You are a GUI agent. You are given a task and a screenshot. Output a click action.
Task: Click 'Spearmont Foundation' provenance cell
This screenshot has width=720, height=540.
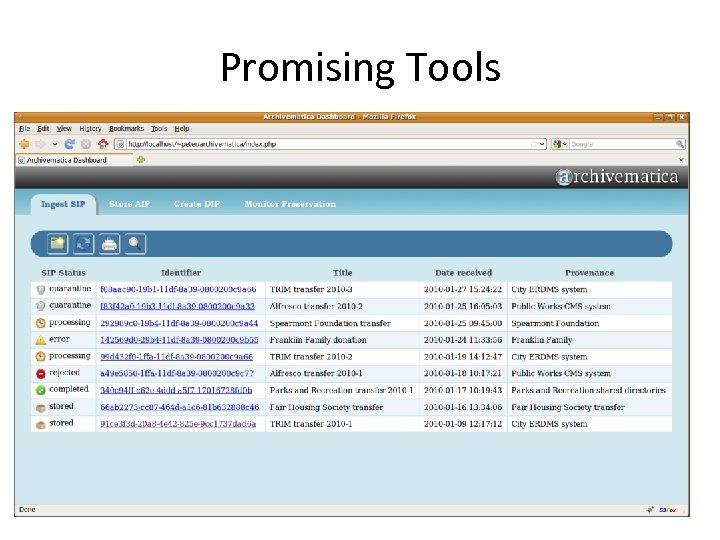[590, 323]
